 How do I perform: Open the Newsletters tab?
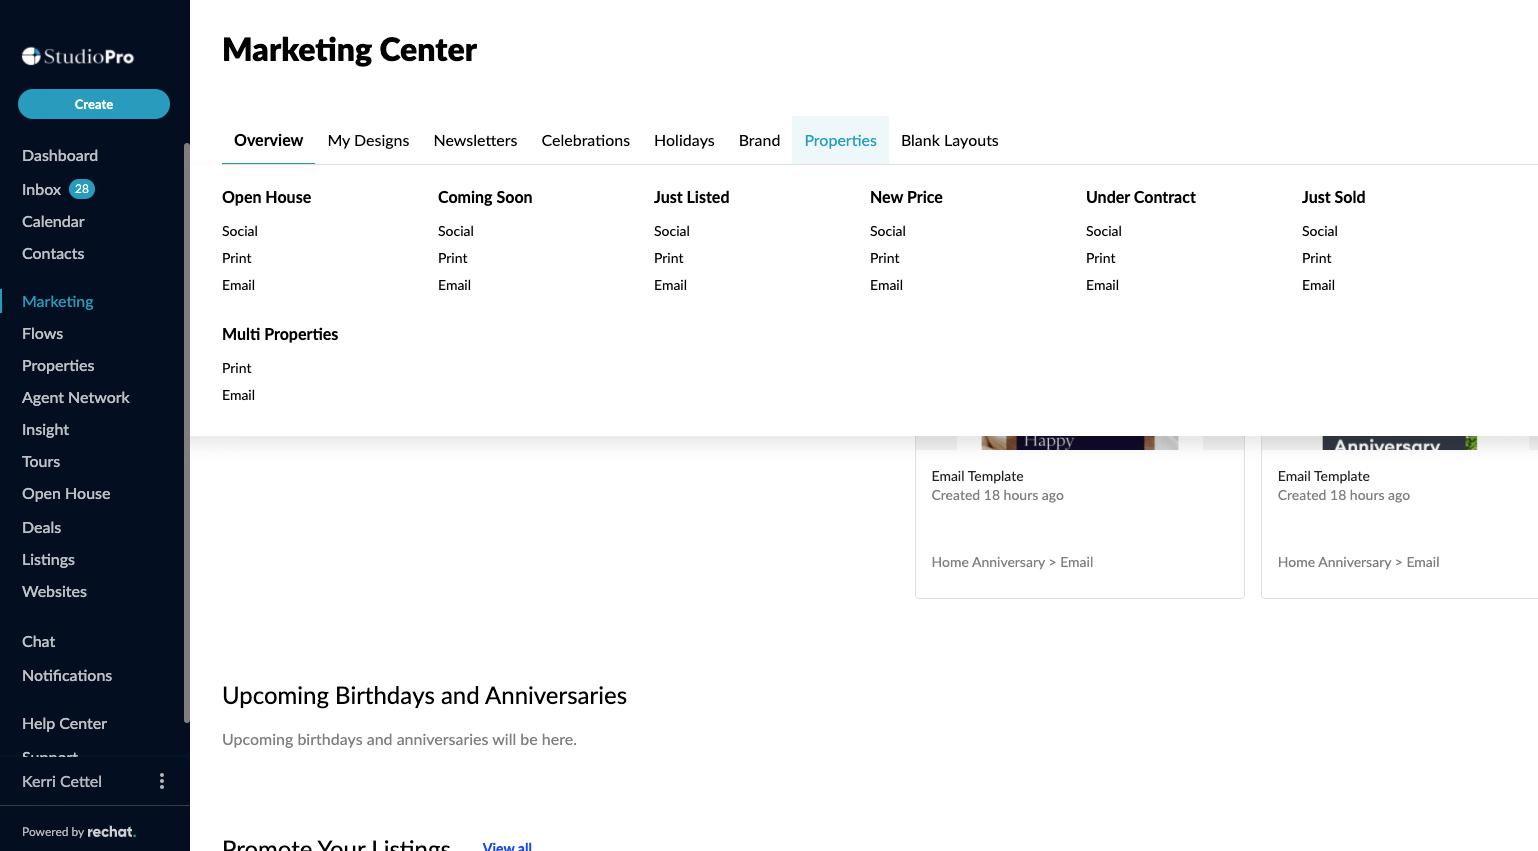click(x=475, y=140)
